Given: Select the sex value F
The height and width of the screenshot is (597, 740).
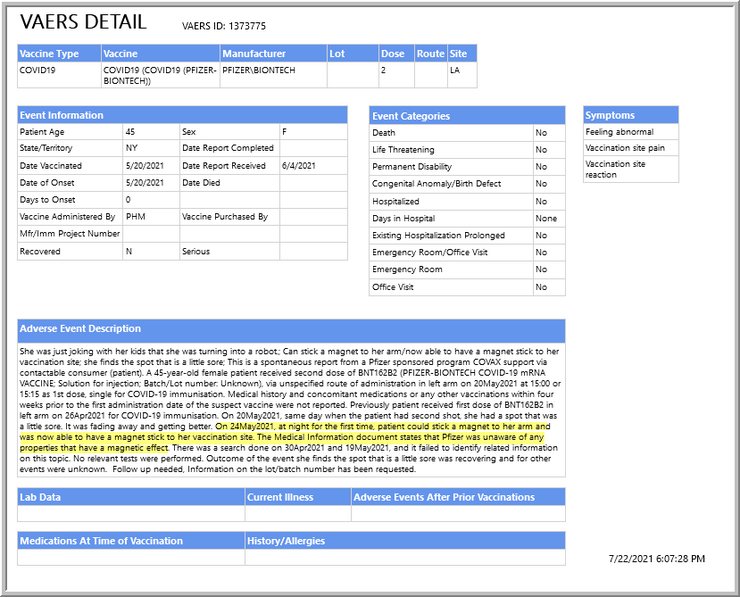Looking at the screenshot, I should (285, 132).
